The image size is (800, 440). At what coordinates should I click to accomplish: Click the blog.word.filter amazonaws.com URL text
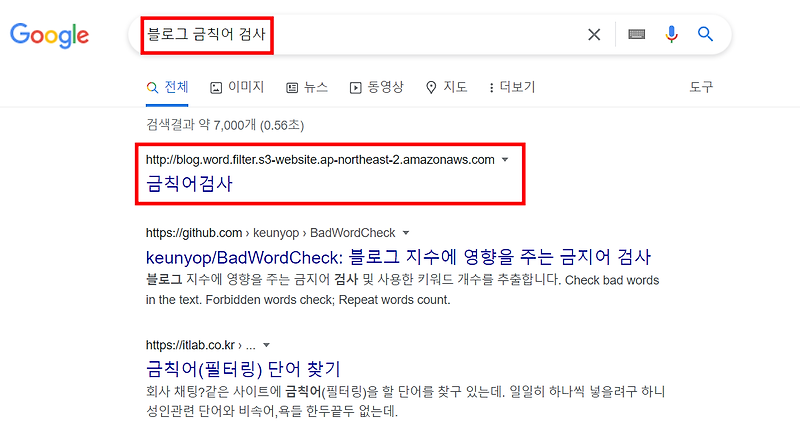click(x=320, y=160)
